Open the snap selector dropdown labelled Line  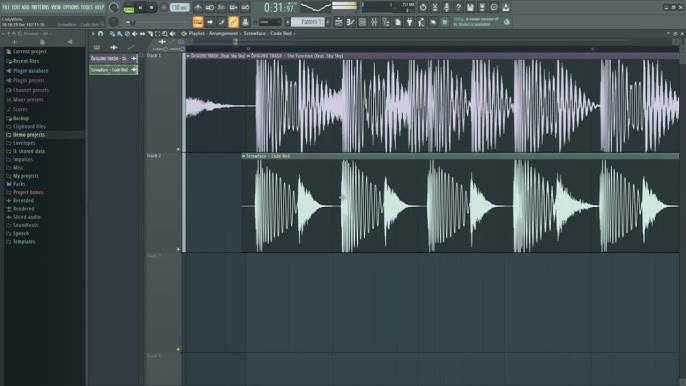(270, 22)
